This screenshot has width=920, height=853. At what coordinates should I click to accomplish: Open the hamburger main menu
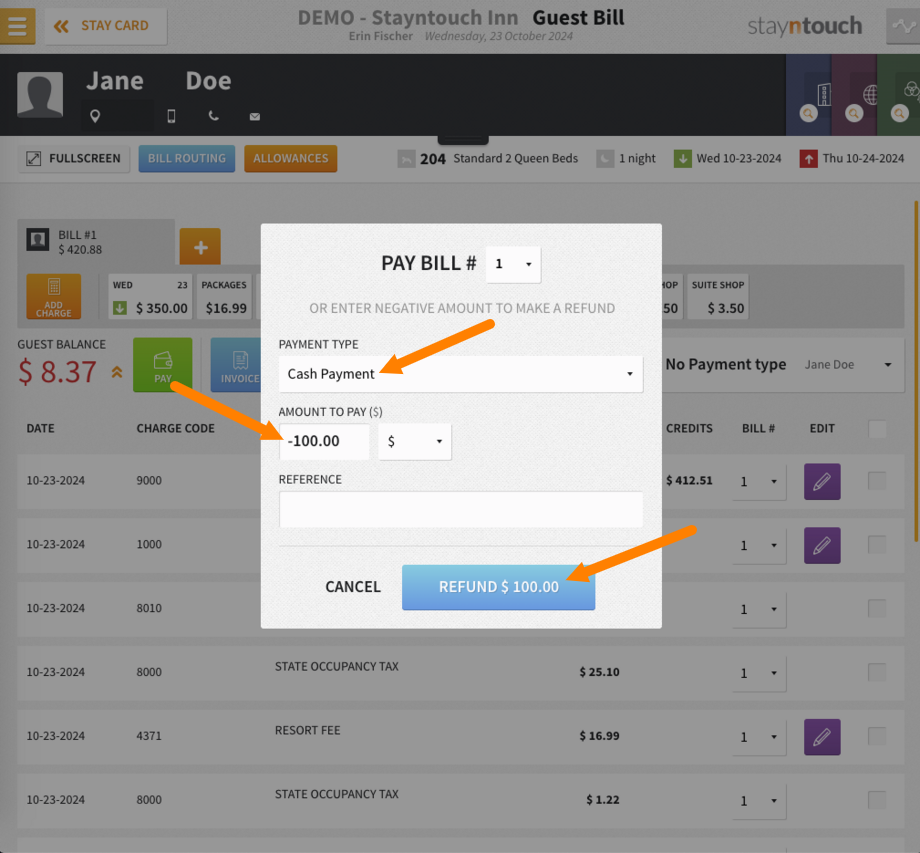point(17,26)
